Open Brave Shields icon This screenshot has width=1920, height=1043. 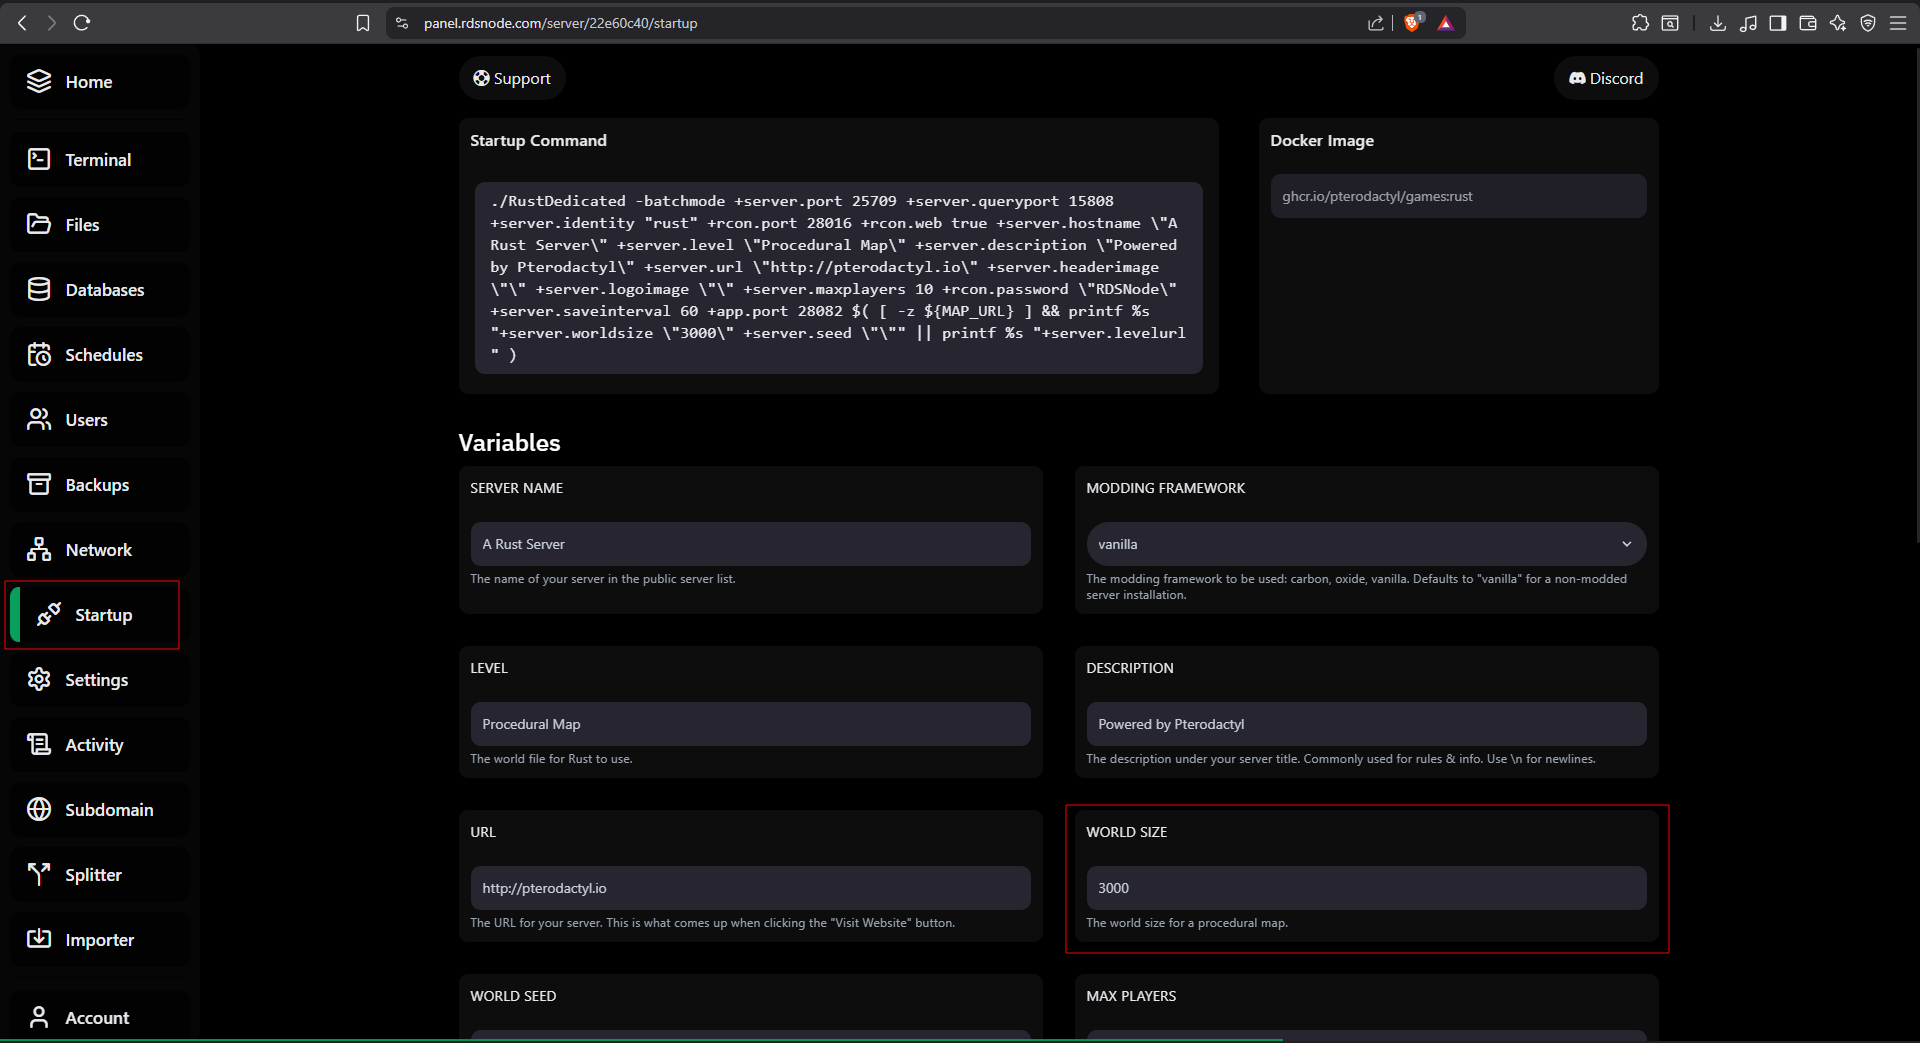tap(1413, 22)
